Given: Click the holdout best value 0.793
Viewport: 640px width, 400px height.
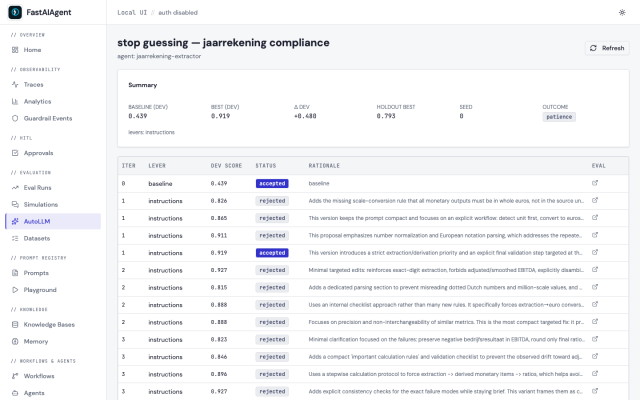Looking at the screenshot, I should click(x=386, y=116).
